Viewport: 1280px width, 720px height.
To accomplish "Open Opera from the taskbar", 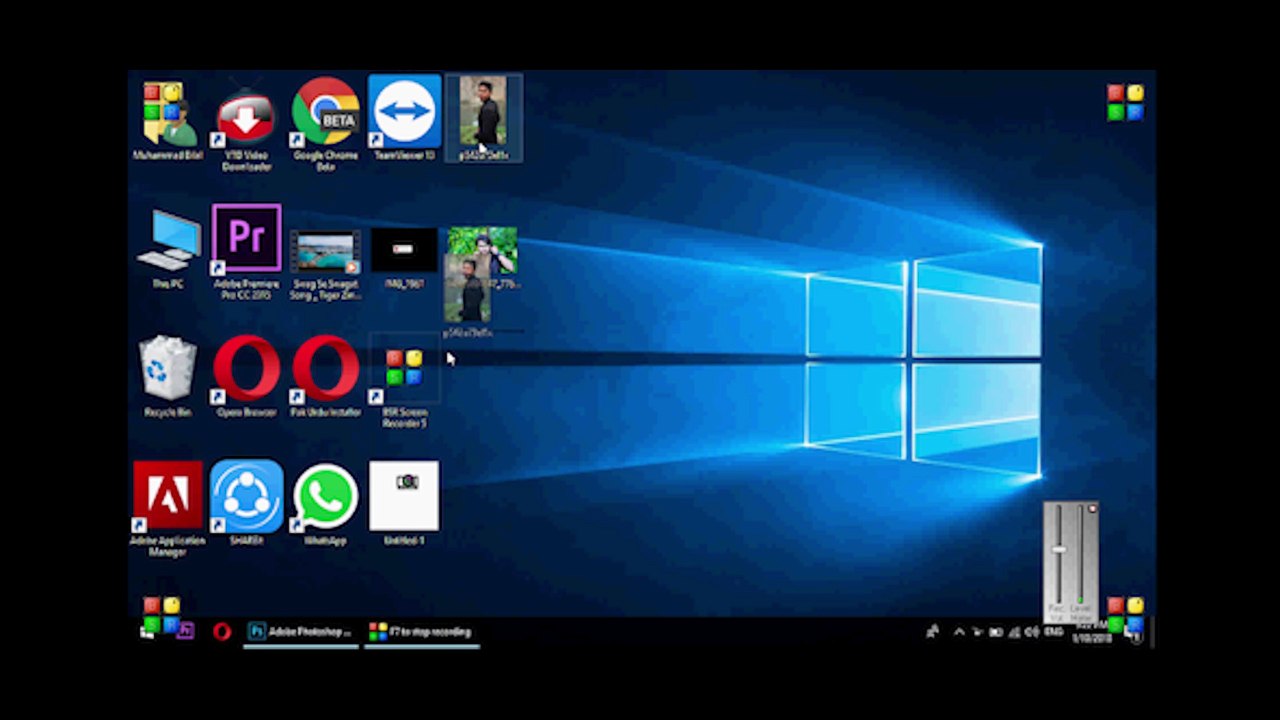I will [x=222, y=631].
